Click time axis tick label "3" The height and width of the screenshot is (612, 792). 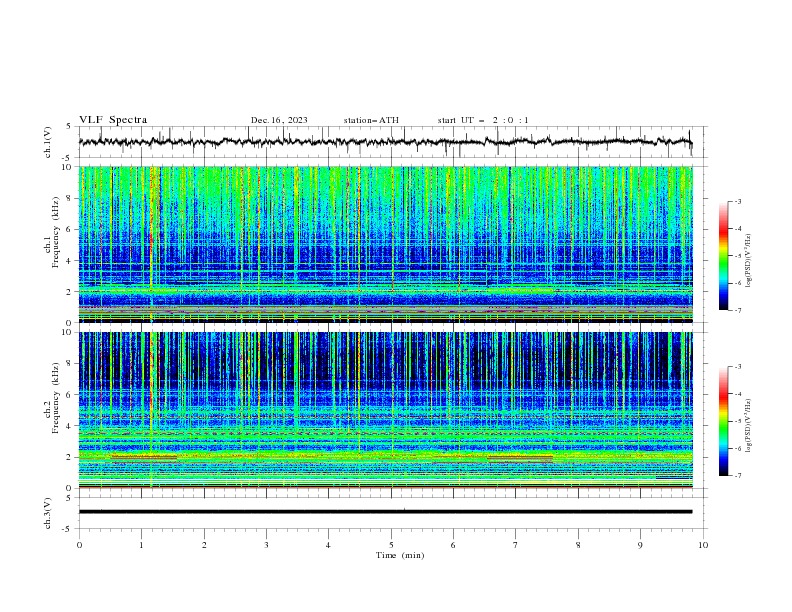pos(267,545)
